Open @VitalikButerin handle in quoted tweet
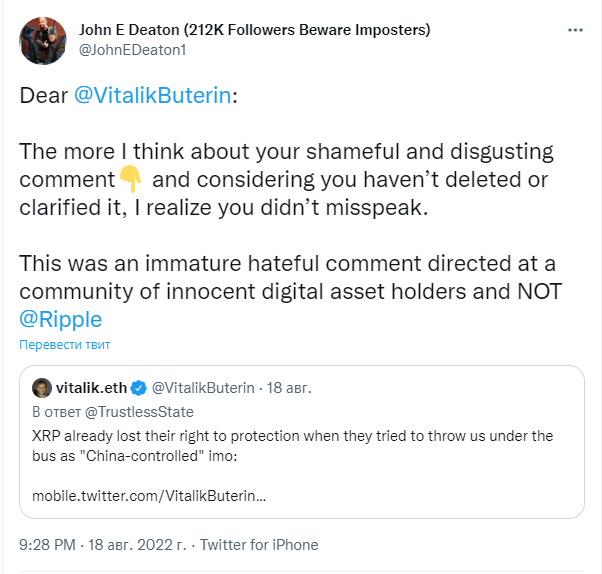Screen dimensions: 602x574 click(203, 388)
